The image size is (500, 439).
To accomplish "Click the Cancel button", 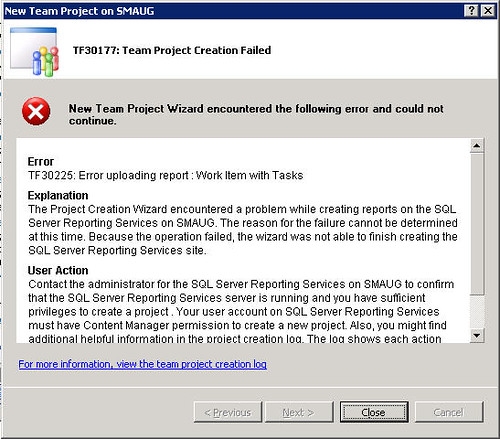I will coord(449,412).
